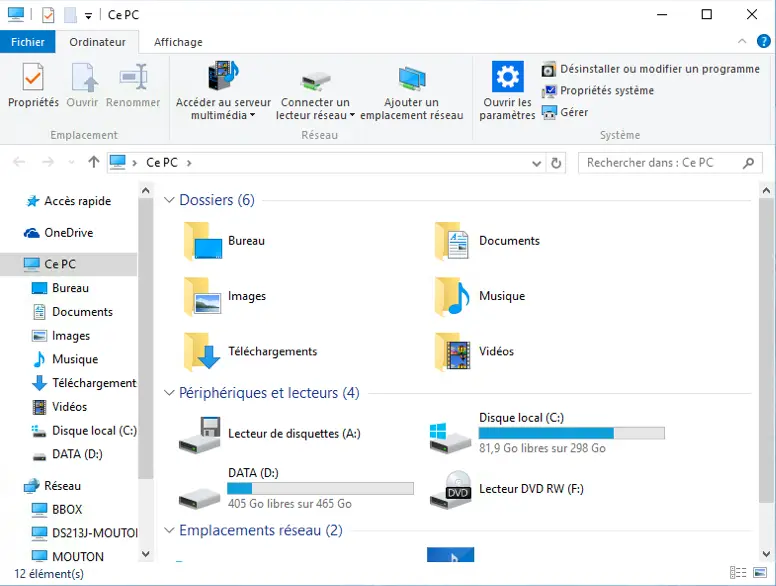Viewport: 776px width, 586px height.
Task: Select the Disque local (C:) drive icon
Action: tap(450, 438)
